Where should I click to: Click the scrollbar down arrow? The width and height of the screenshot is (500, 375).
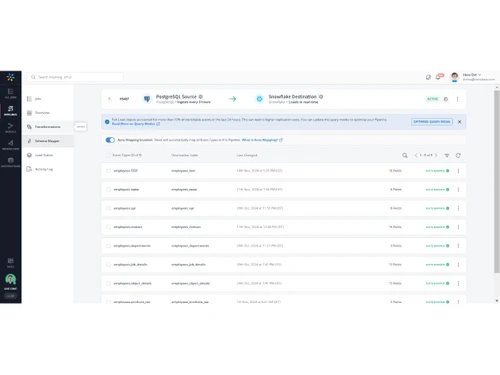497,301
